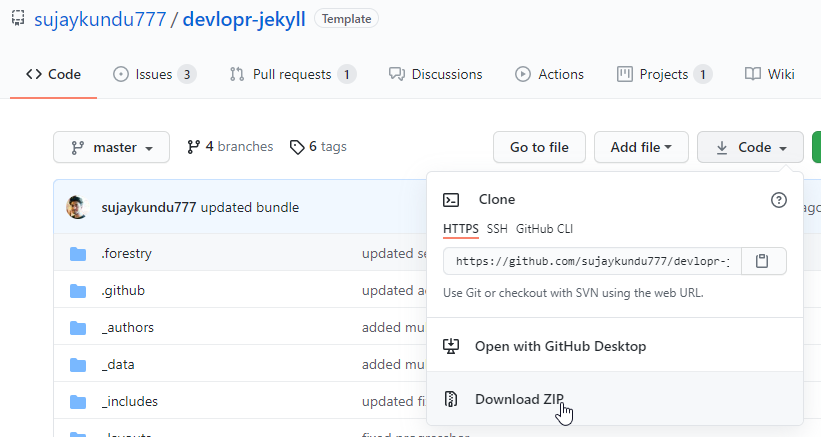The image size is (821, 437).
Task: Open the .forestry folder
Action: [126, 253]
